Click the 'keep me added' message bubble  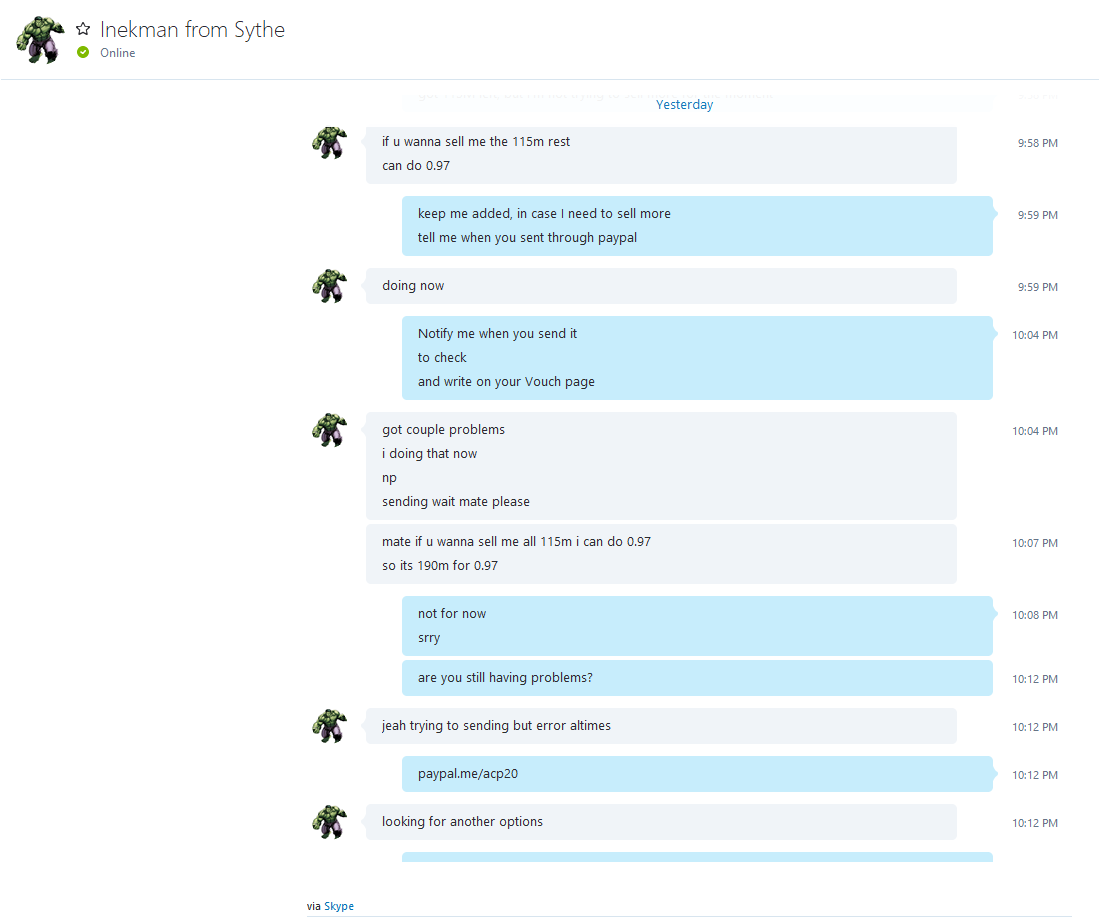tap(697, 226)
